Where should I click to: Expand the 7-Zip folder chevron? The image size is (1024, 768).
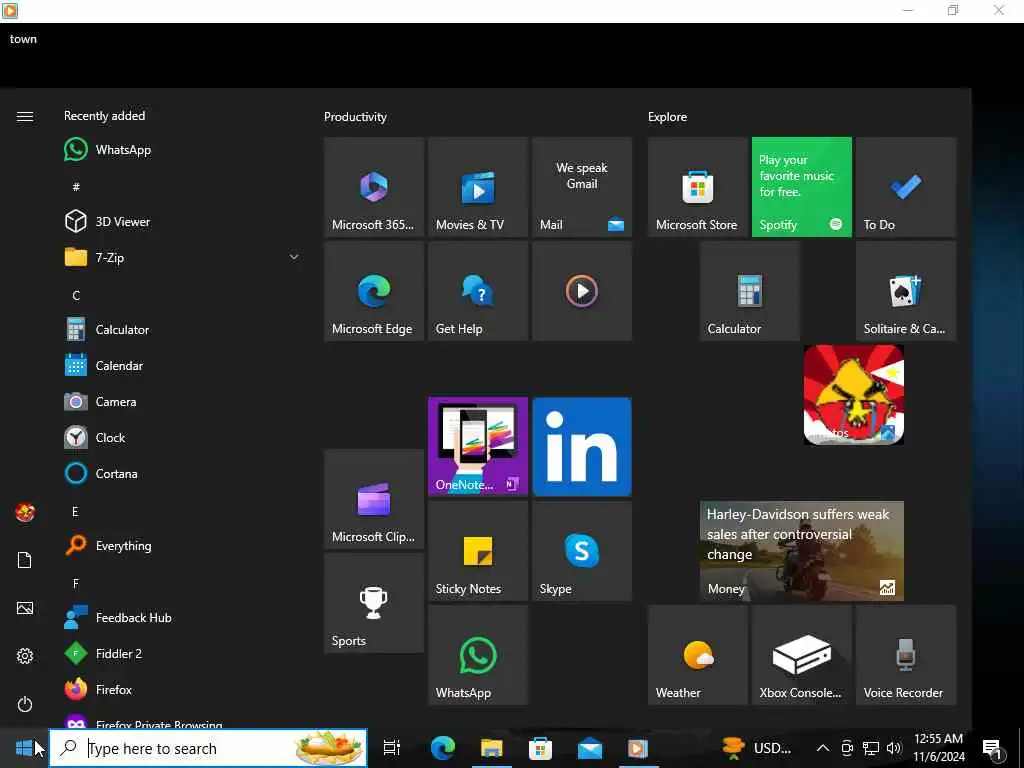pyautogui.click(x=294, y=257)
